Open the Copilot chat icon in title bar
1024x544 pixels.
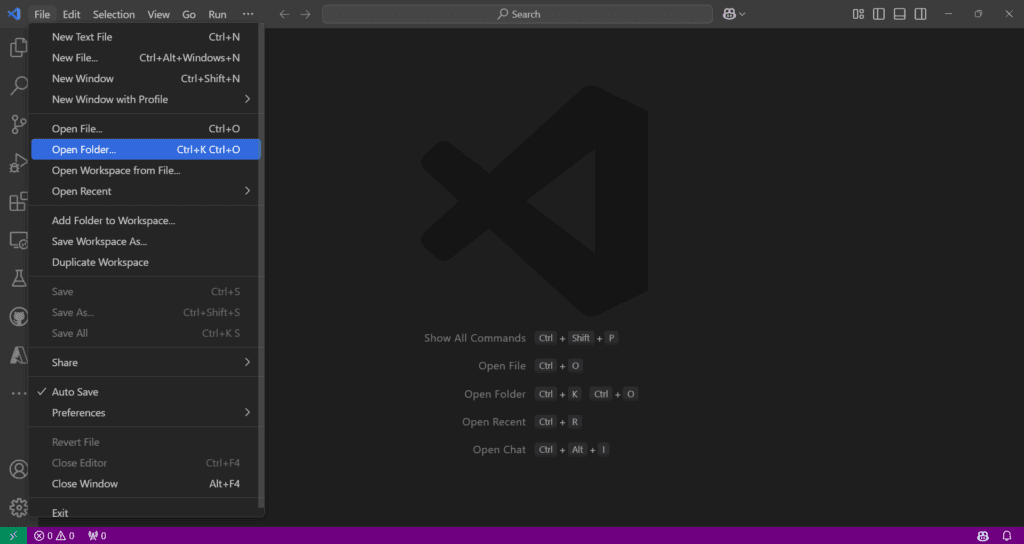click(729, 14)
